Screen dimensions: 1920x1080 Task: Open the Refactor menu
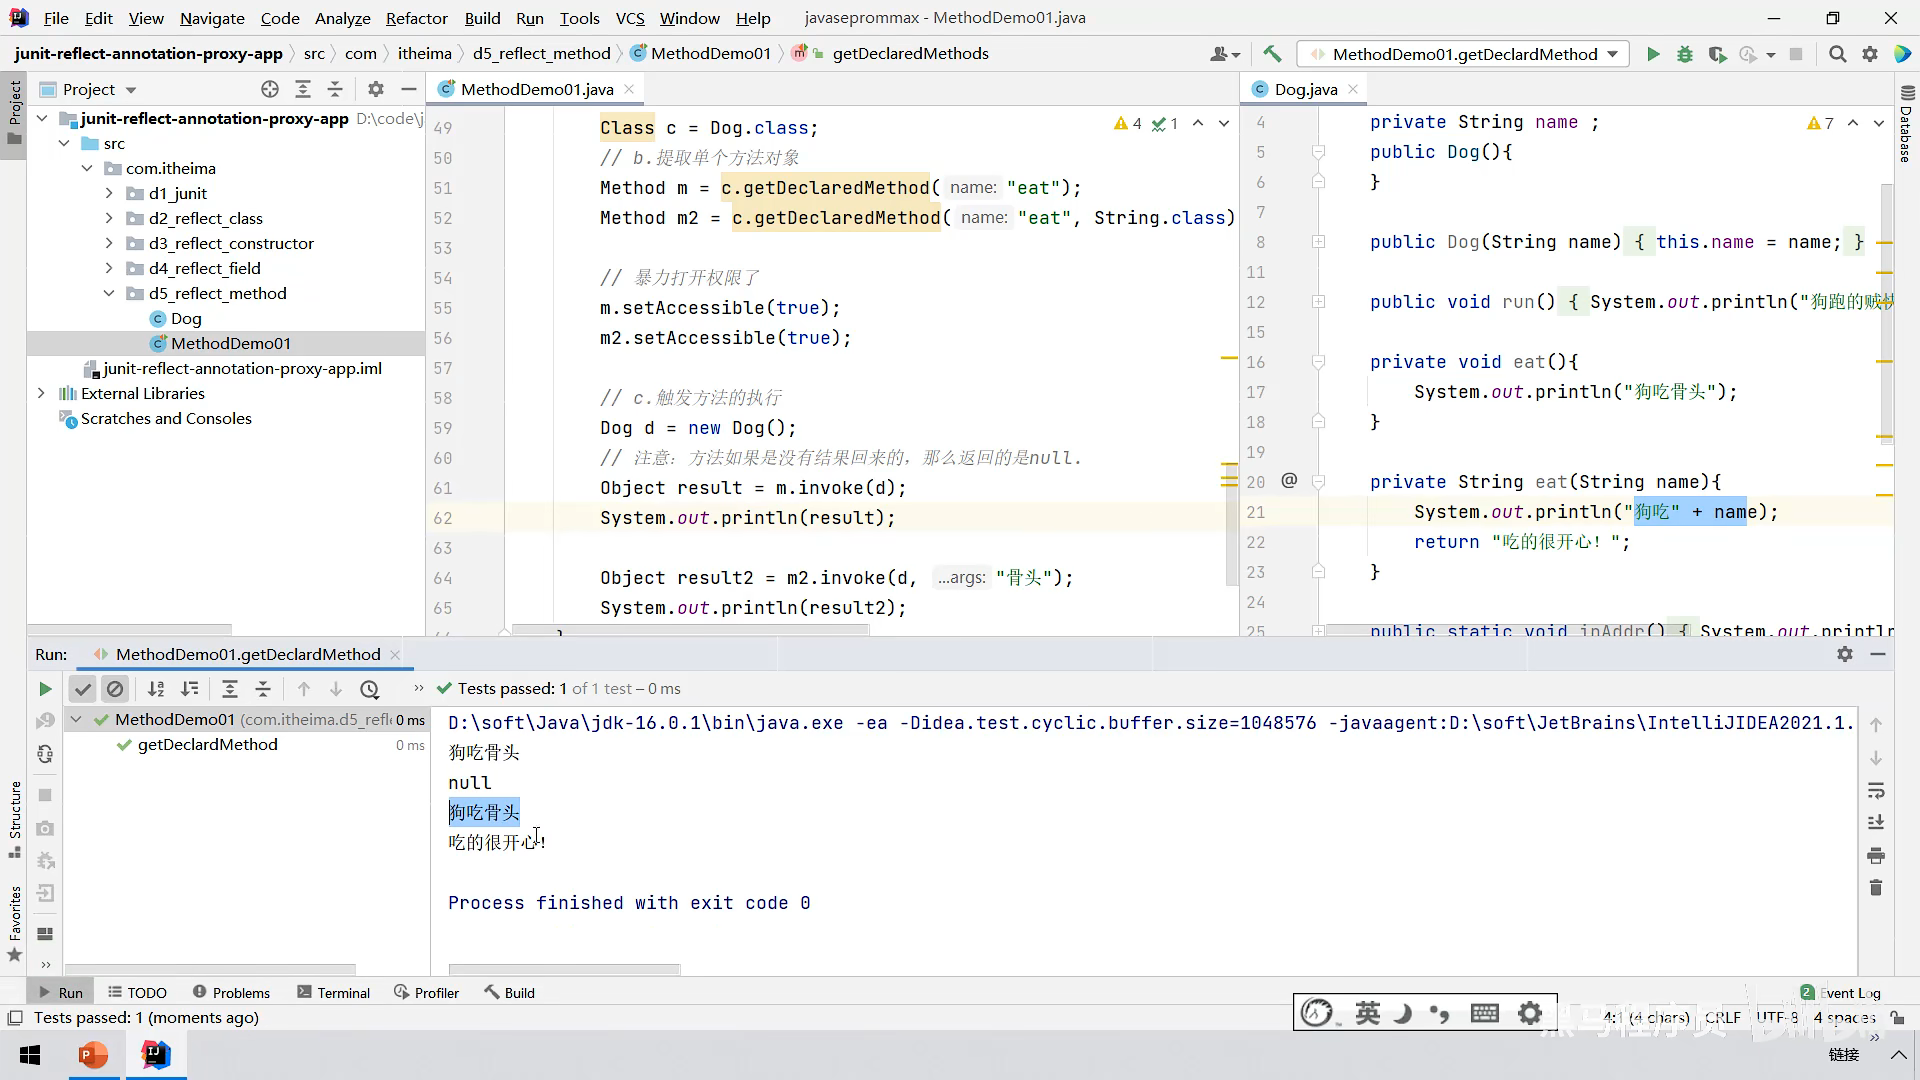[416, 18]
